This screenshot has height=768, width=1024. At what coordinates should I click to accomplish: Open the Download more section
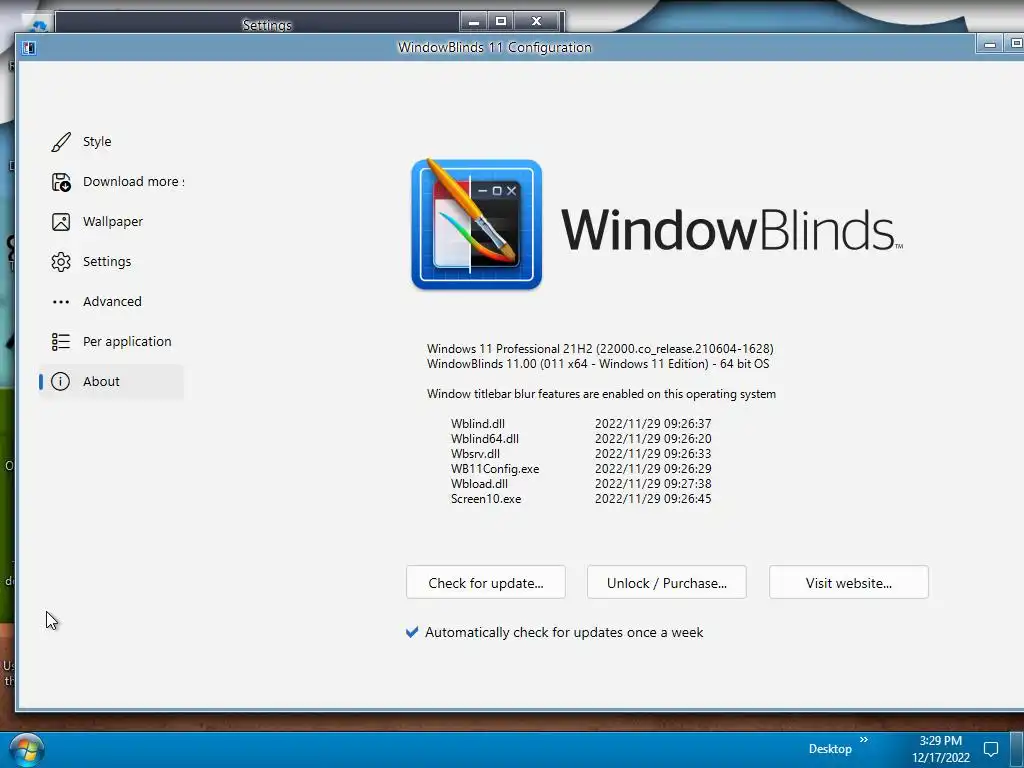tap(111, 182)
